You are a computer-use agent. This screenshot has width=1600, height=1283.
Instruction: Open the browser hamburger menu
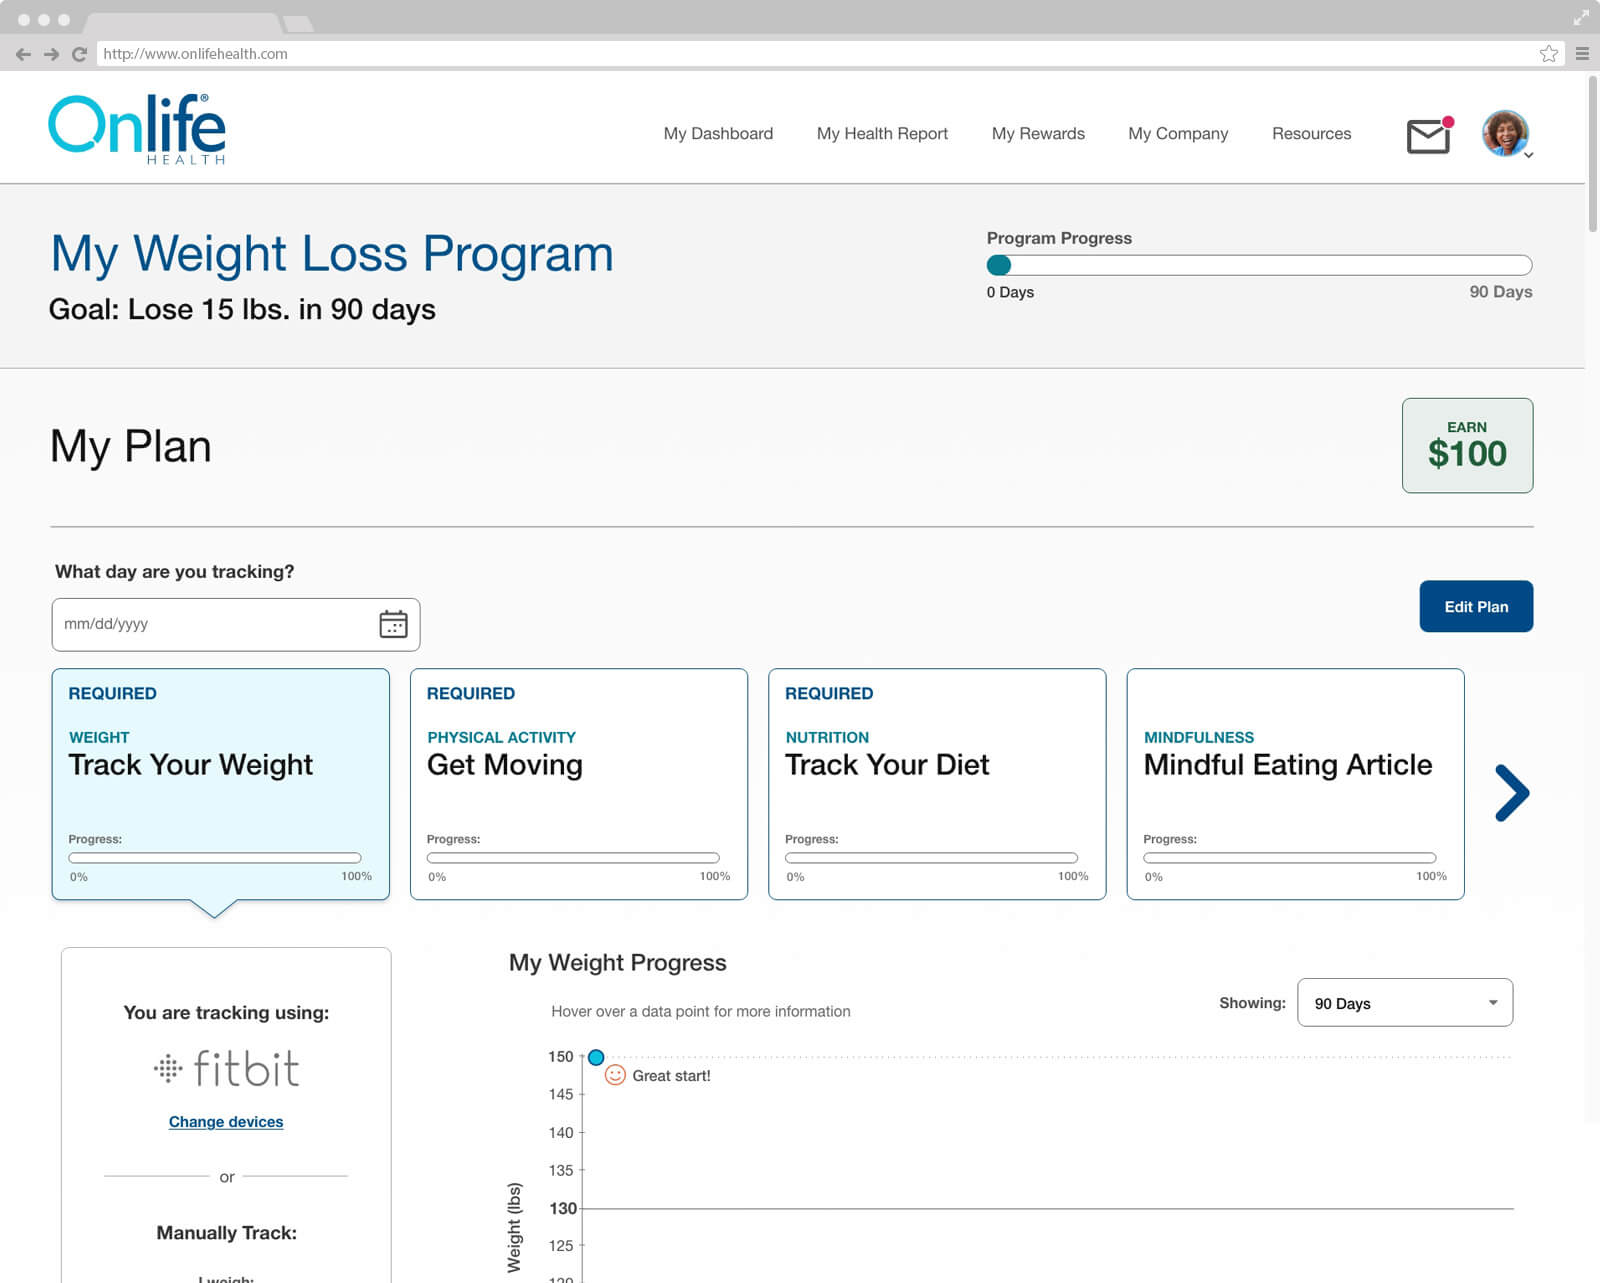pos(1582,54)
